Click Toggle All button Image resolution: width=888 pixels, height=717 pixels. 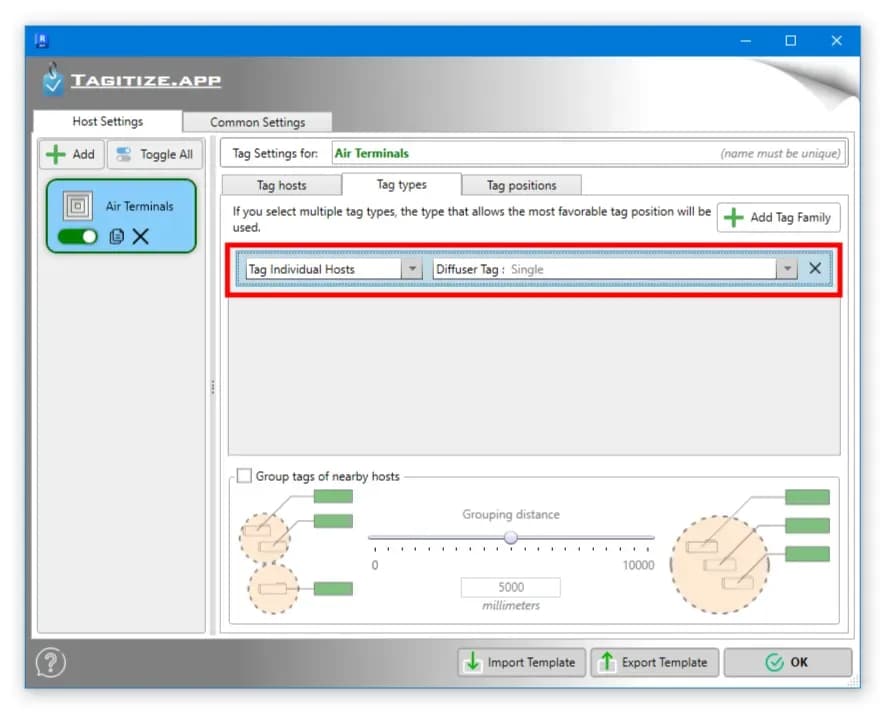[155, 154]
